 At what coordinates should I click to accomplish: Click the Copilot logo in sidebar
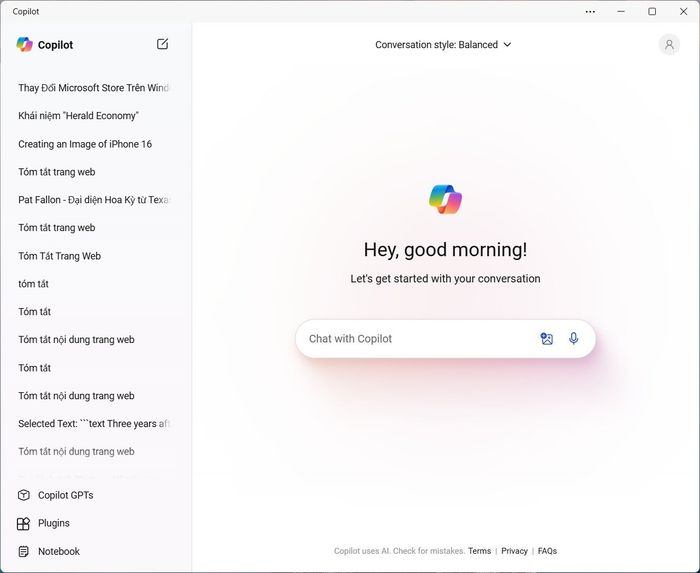[25, 44]
